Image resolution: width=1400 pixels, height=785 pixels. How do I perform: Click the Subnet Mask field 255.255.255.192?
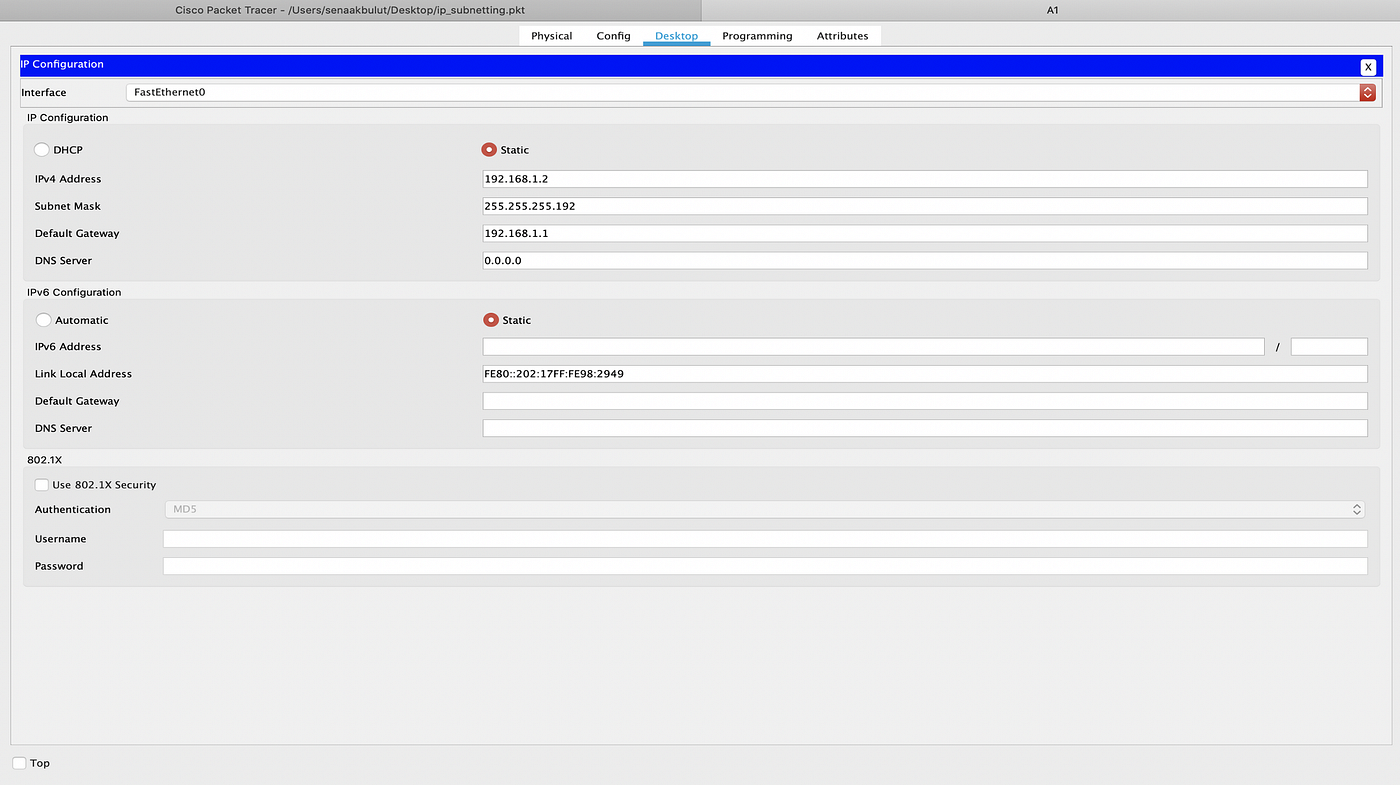click(925, 206)
